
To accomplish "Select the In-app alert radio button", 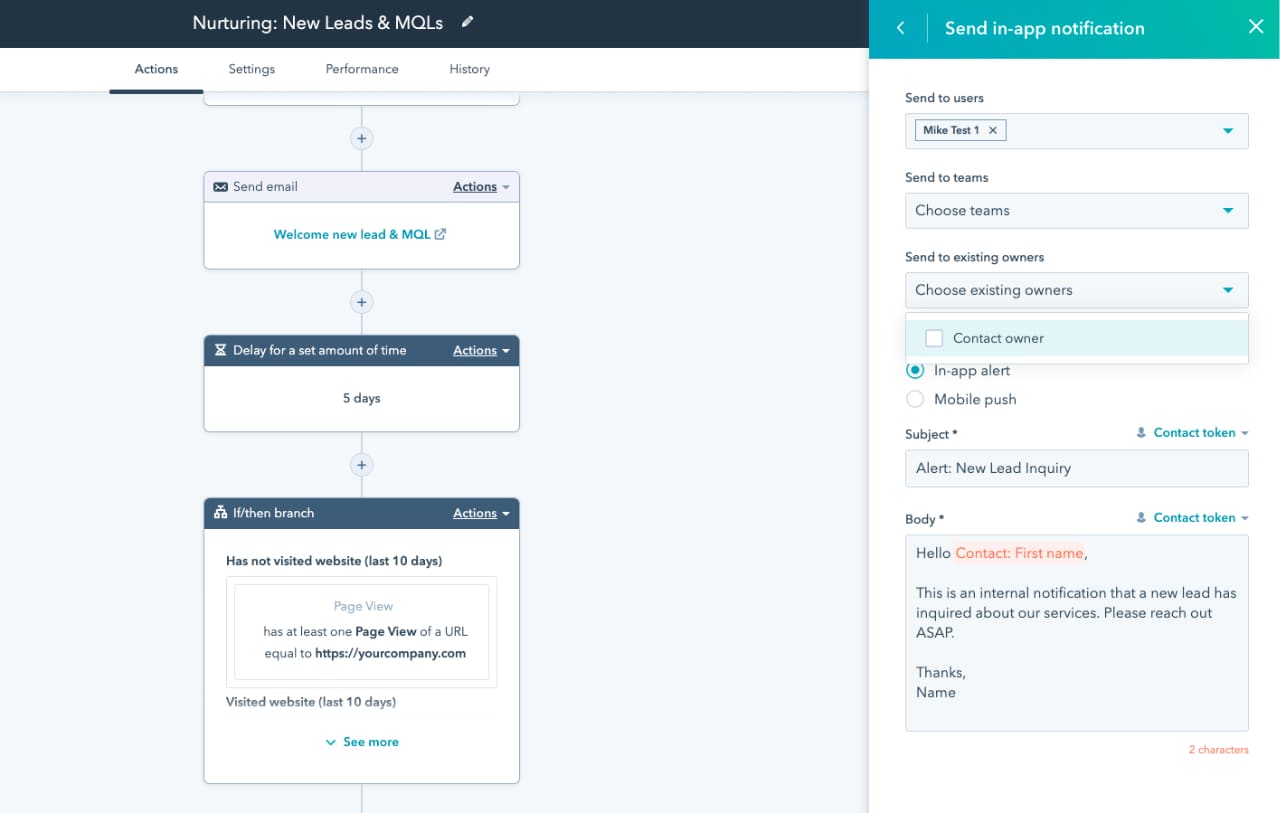I will tap(915, 370).
